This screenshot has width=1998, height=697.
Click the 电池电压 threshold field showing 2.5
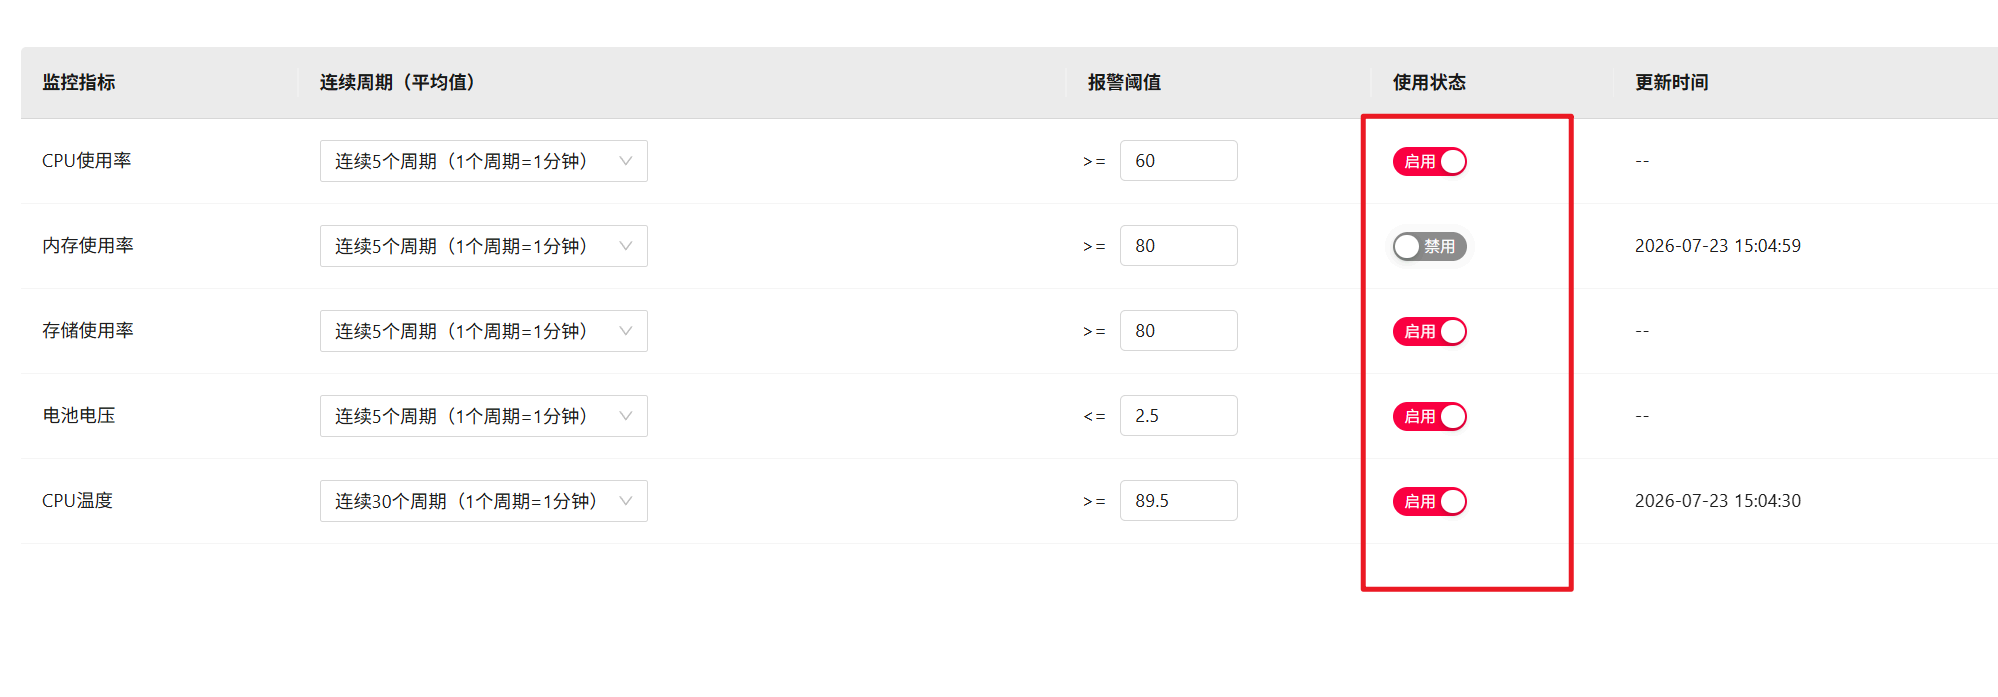pyautogui.click(x=1179, y=416)
